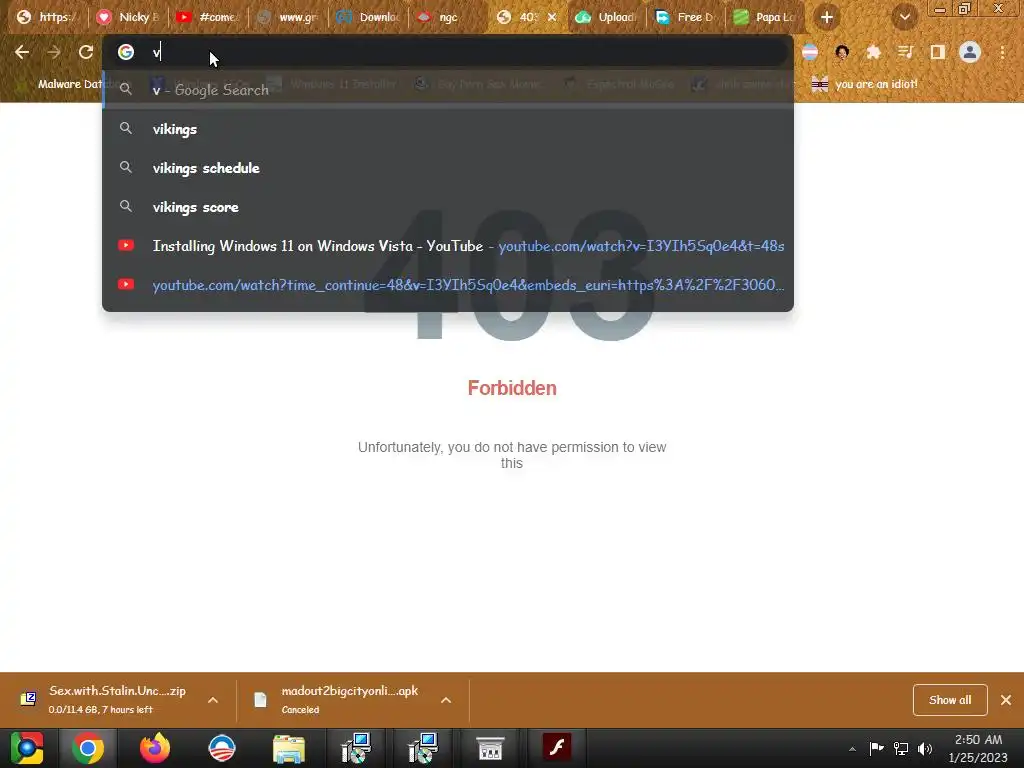Click the browser Back arrow
Image resolution: width=1024 pixels, height=768 pixels.
22,52
